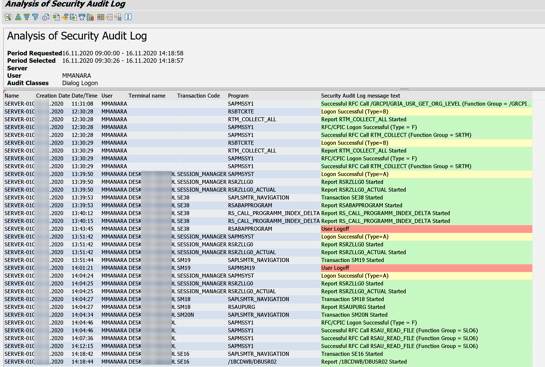Open the Set Filter funnel icon
545x367 pixels.
click(x=35, y=17)
